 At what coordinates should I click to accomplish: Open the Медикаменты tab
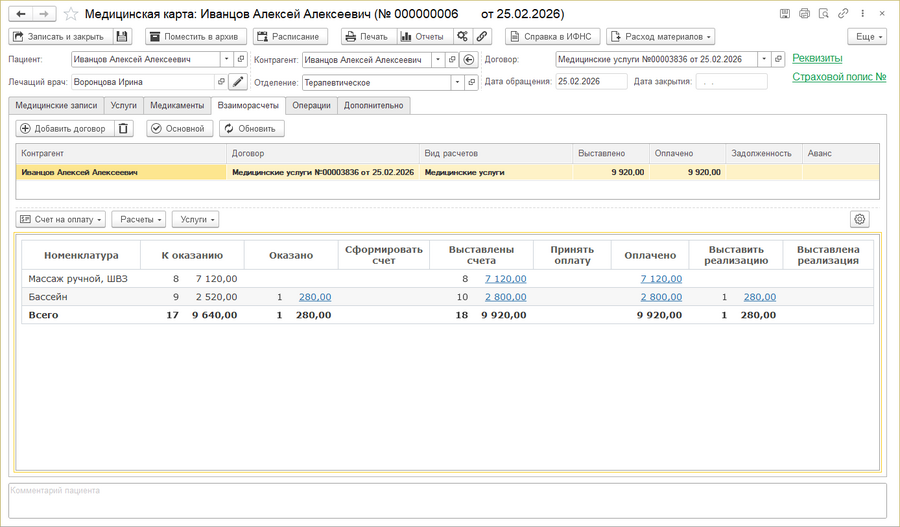point(177,105)
